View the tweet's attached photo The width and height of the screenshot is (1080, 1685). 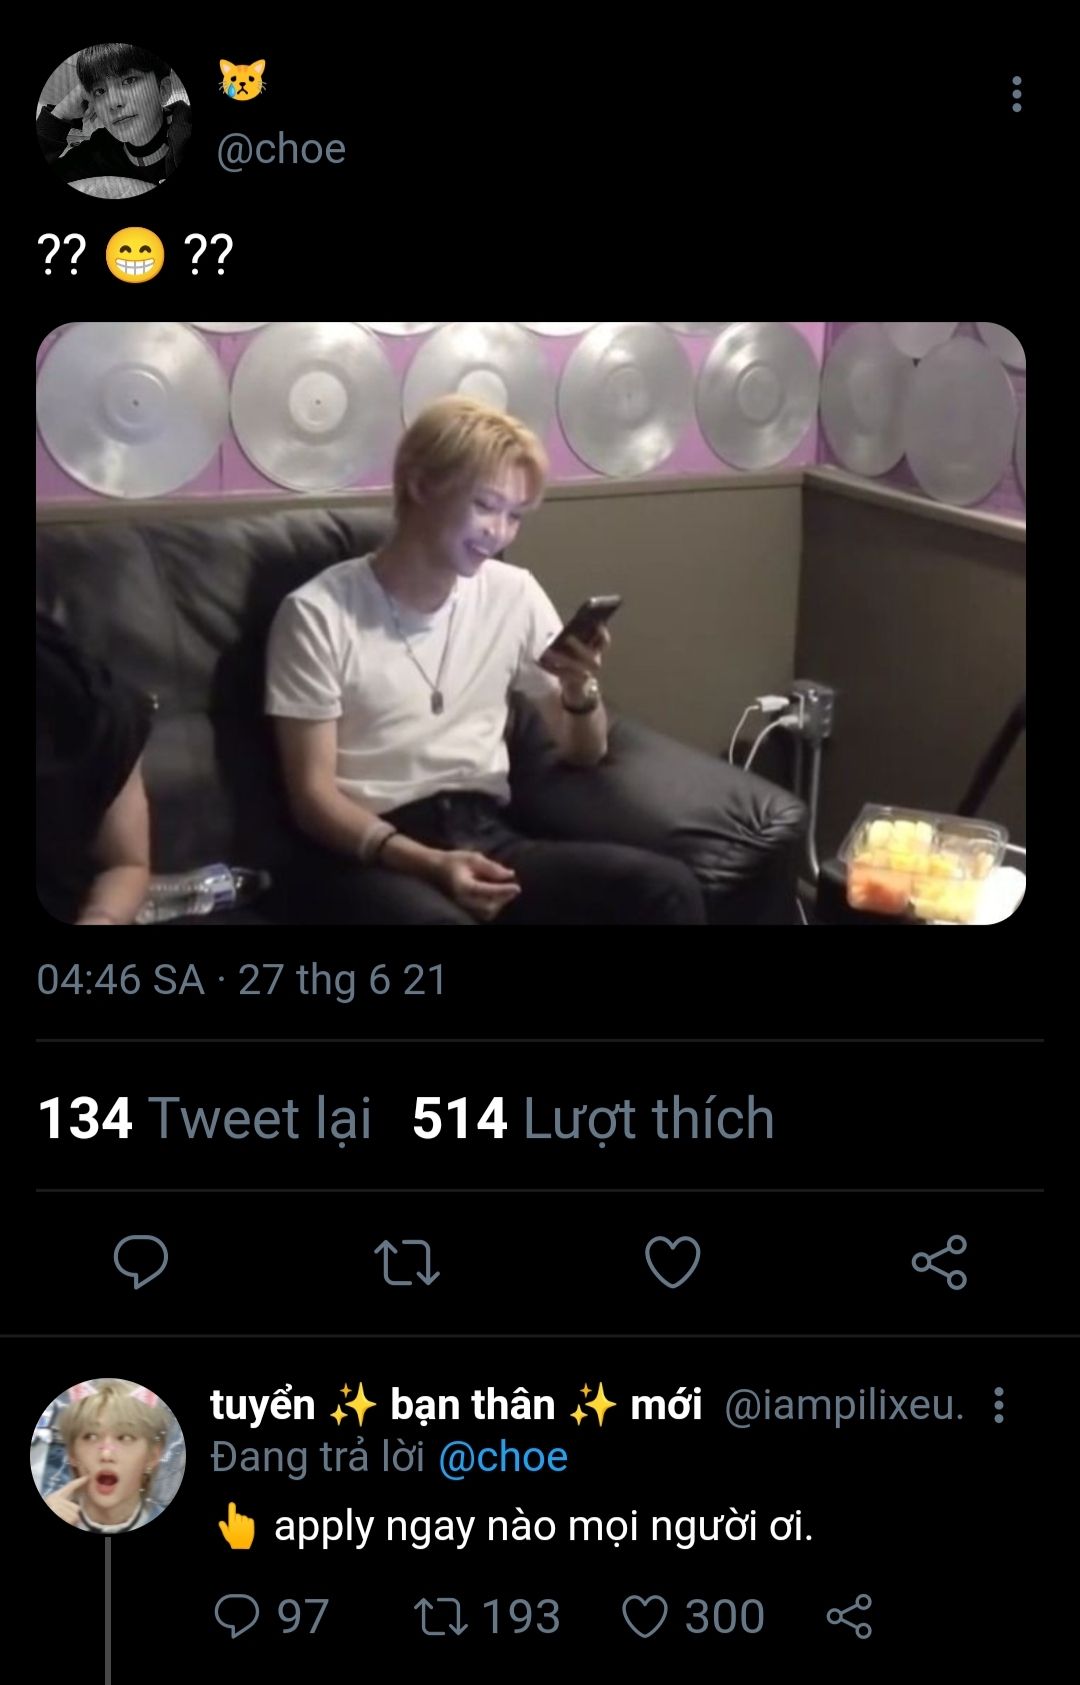click(x=531, y=623)
